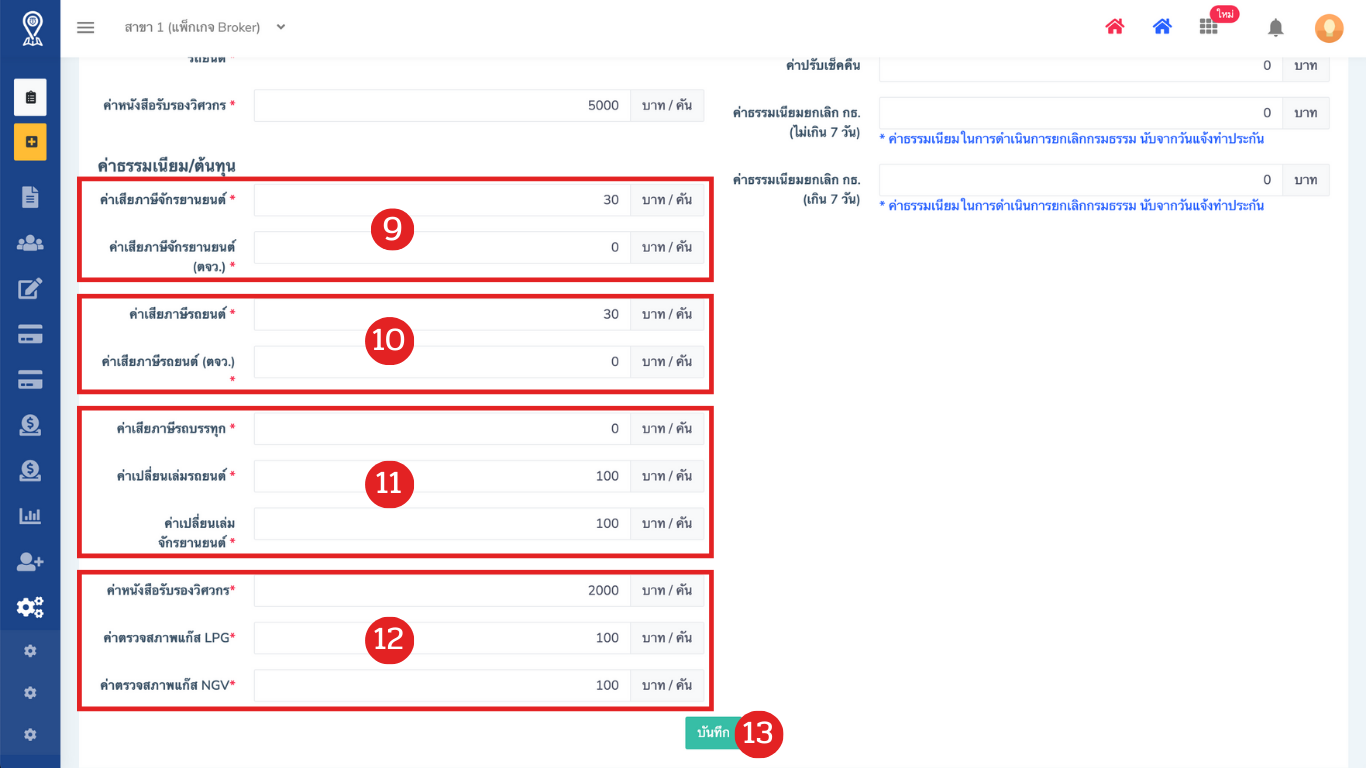Focus the ค่าปรับเช็คคืน field

(x=1080, y=66)
